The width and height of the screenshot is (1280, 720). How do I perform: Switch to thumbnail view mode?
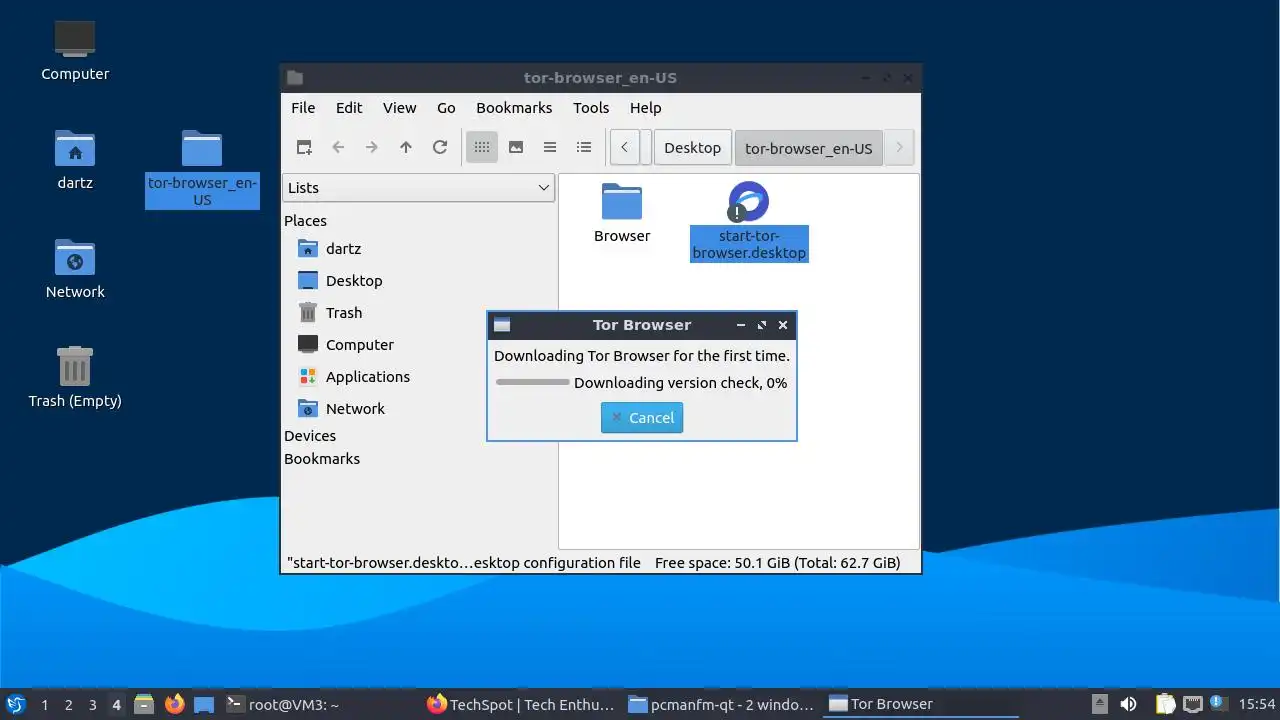[516, 147]
